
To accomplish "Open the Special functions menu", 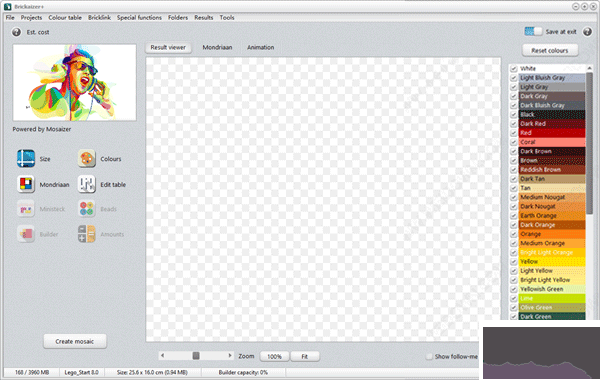I will click(139, 18).
